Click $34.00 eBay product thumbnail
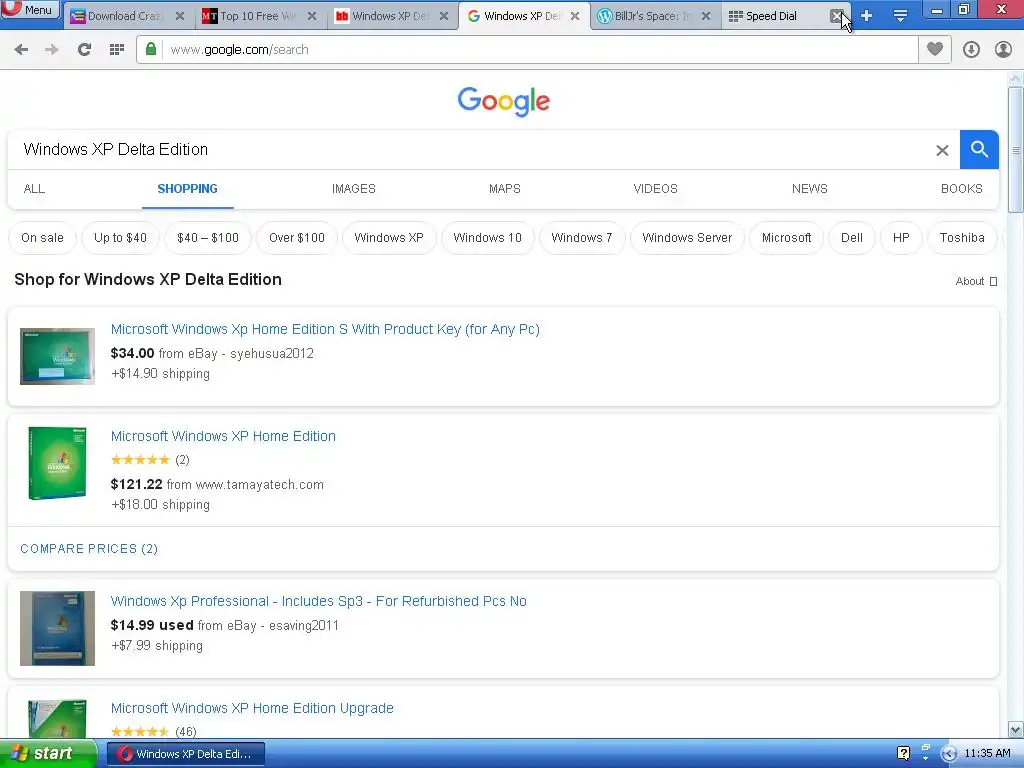Screen dimensions: 1024x768 [57, 357]
